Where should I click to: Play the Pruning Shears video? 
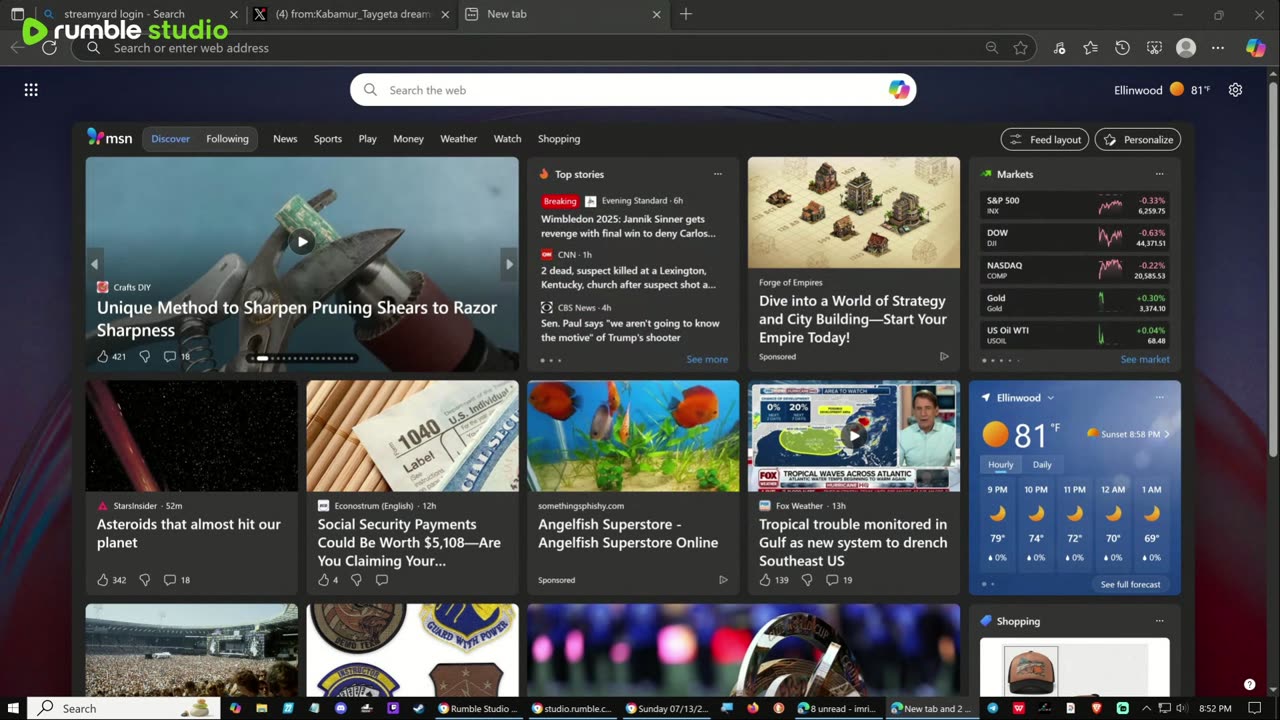point(302,241)
